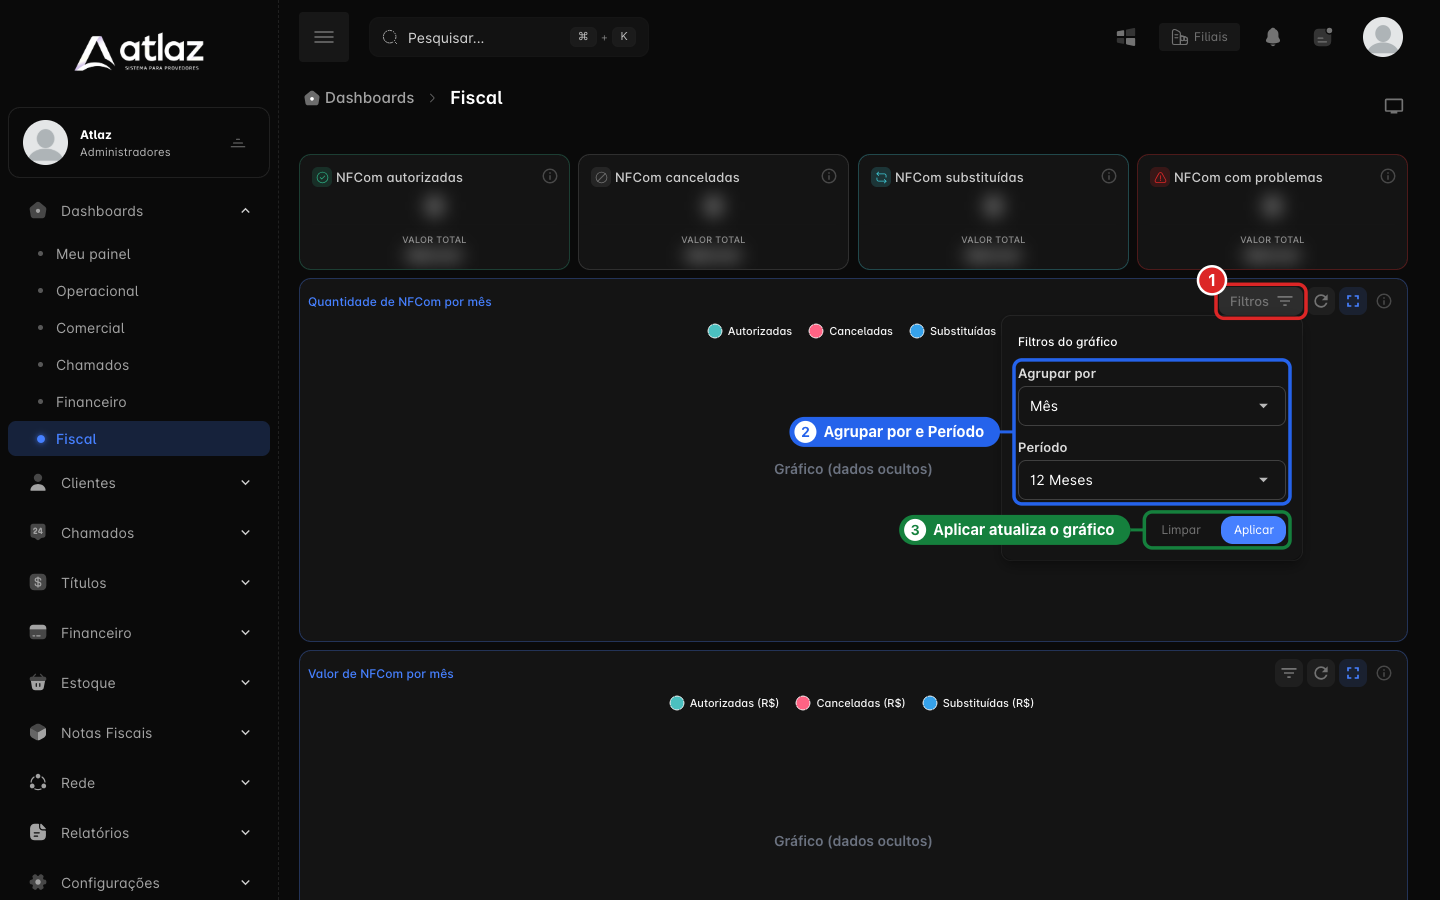Click the Windows logo icon in header

(1126, 37)
